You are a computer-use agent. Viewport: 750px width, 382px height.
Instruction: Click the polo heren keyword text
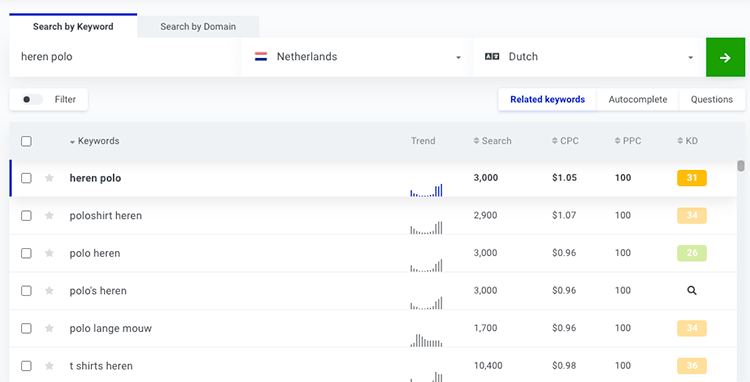tap(95, 253)
